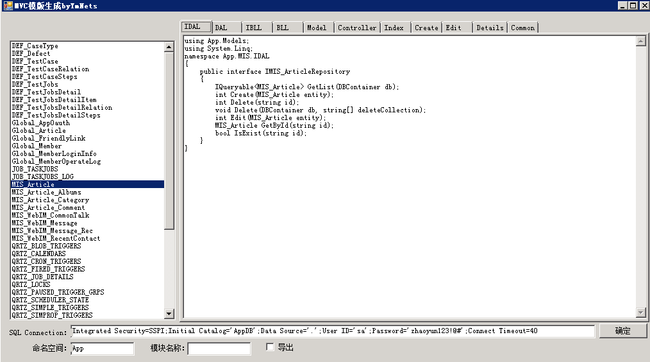Switch to the IDAL tab
Image resolution: width=650 pixels, height=362 pixels.
coord(196,27)
